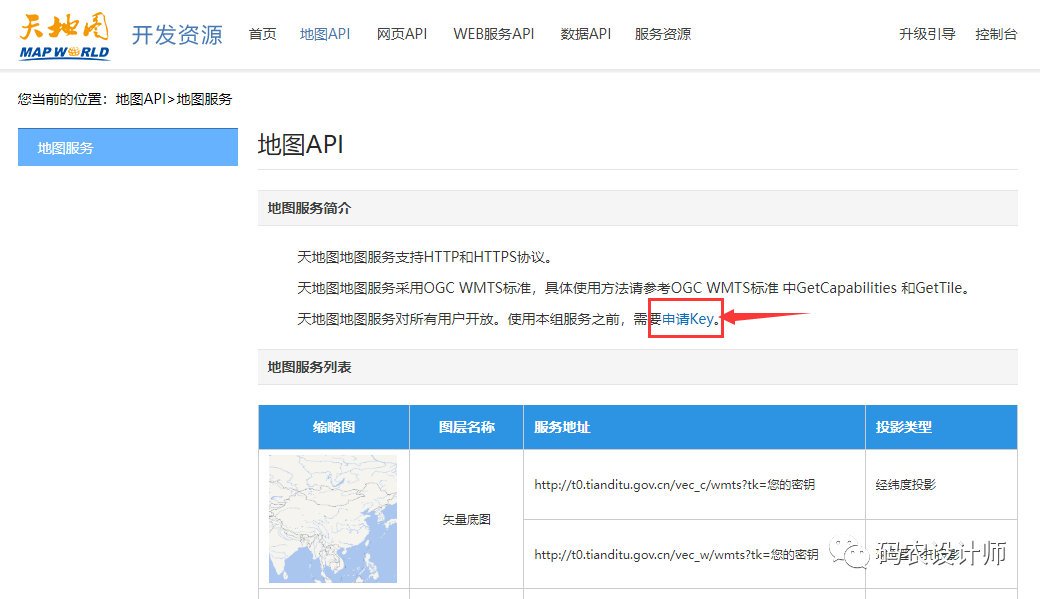Open the 控制台 console link
This screenshot has height=599, width=1040.
click(996, 34)
